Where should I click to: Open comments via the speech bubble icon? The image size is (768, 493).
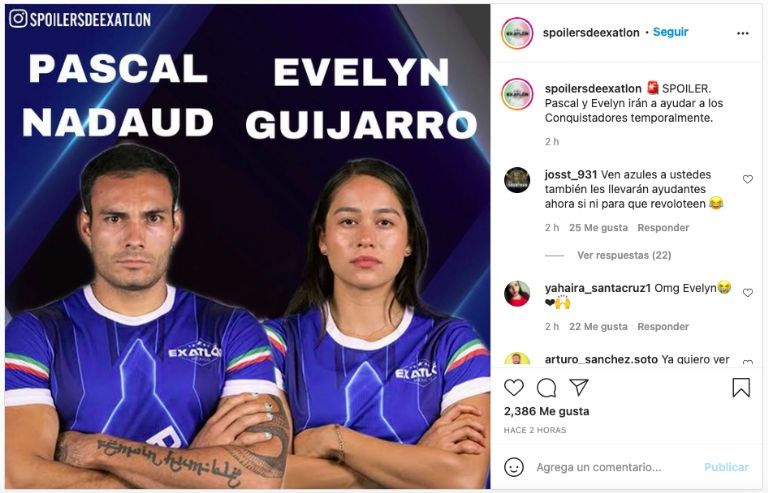pyautogui.click(x=546, y=388)
